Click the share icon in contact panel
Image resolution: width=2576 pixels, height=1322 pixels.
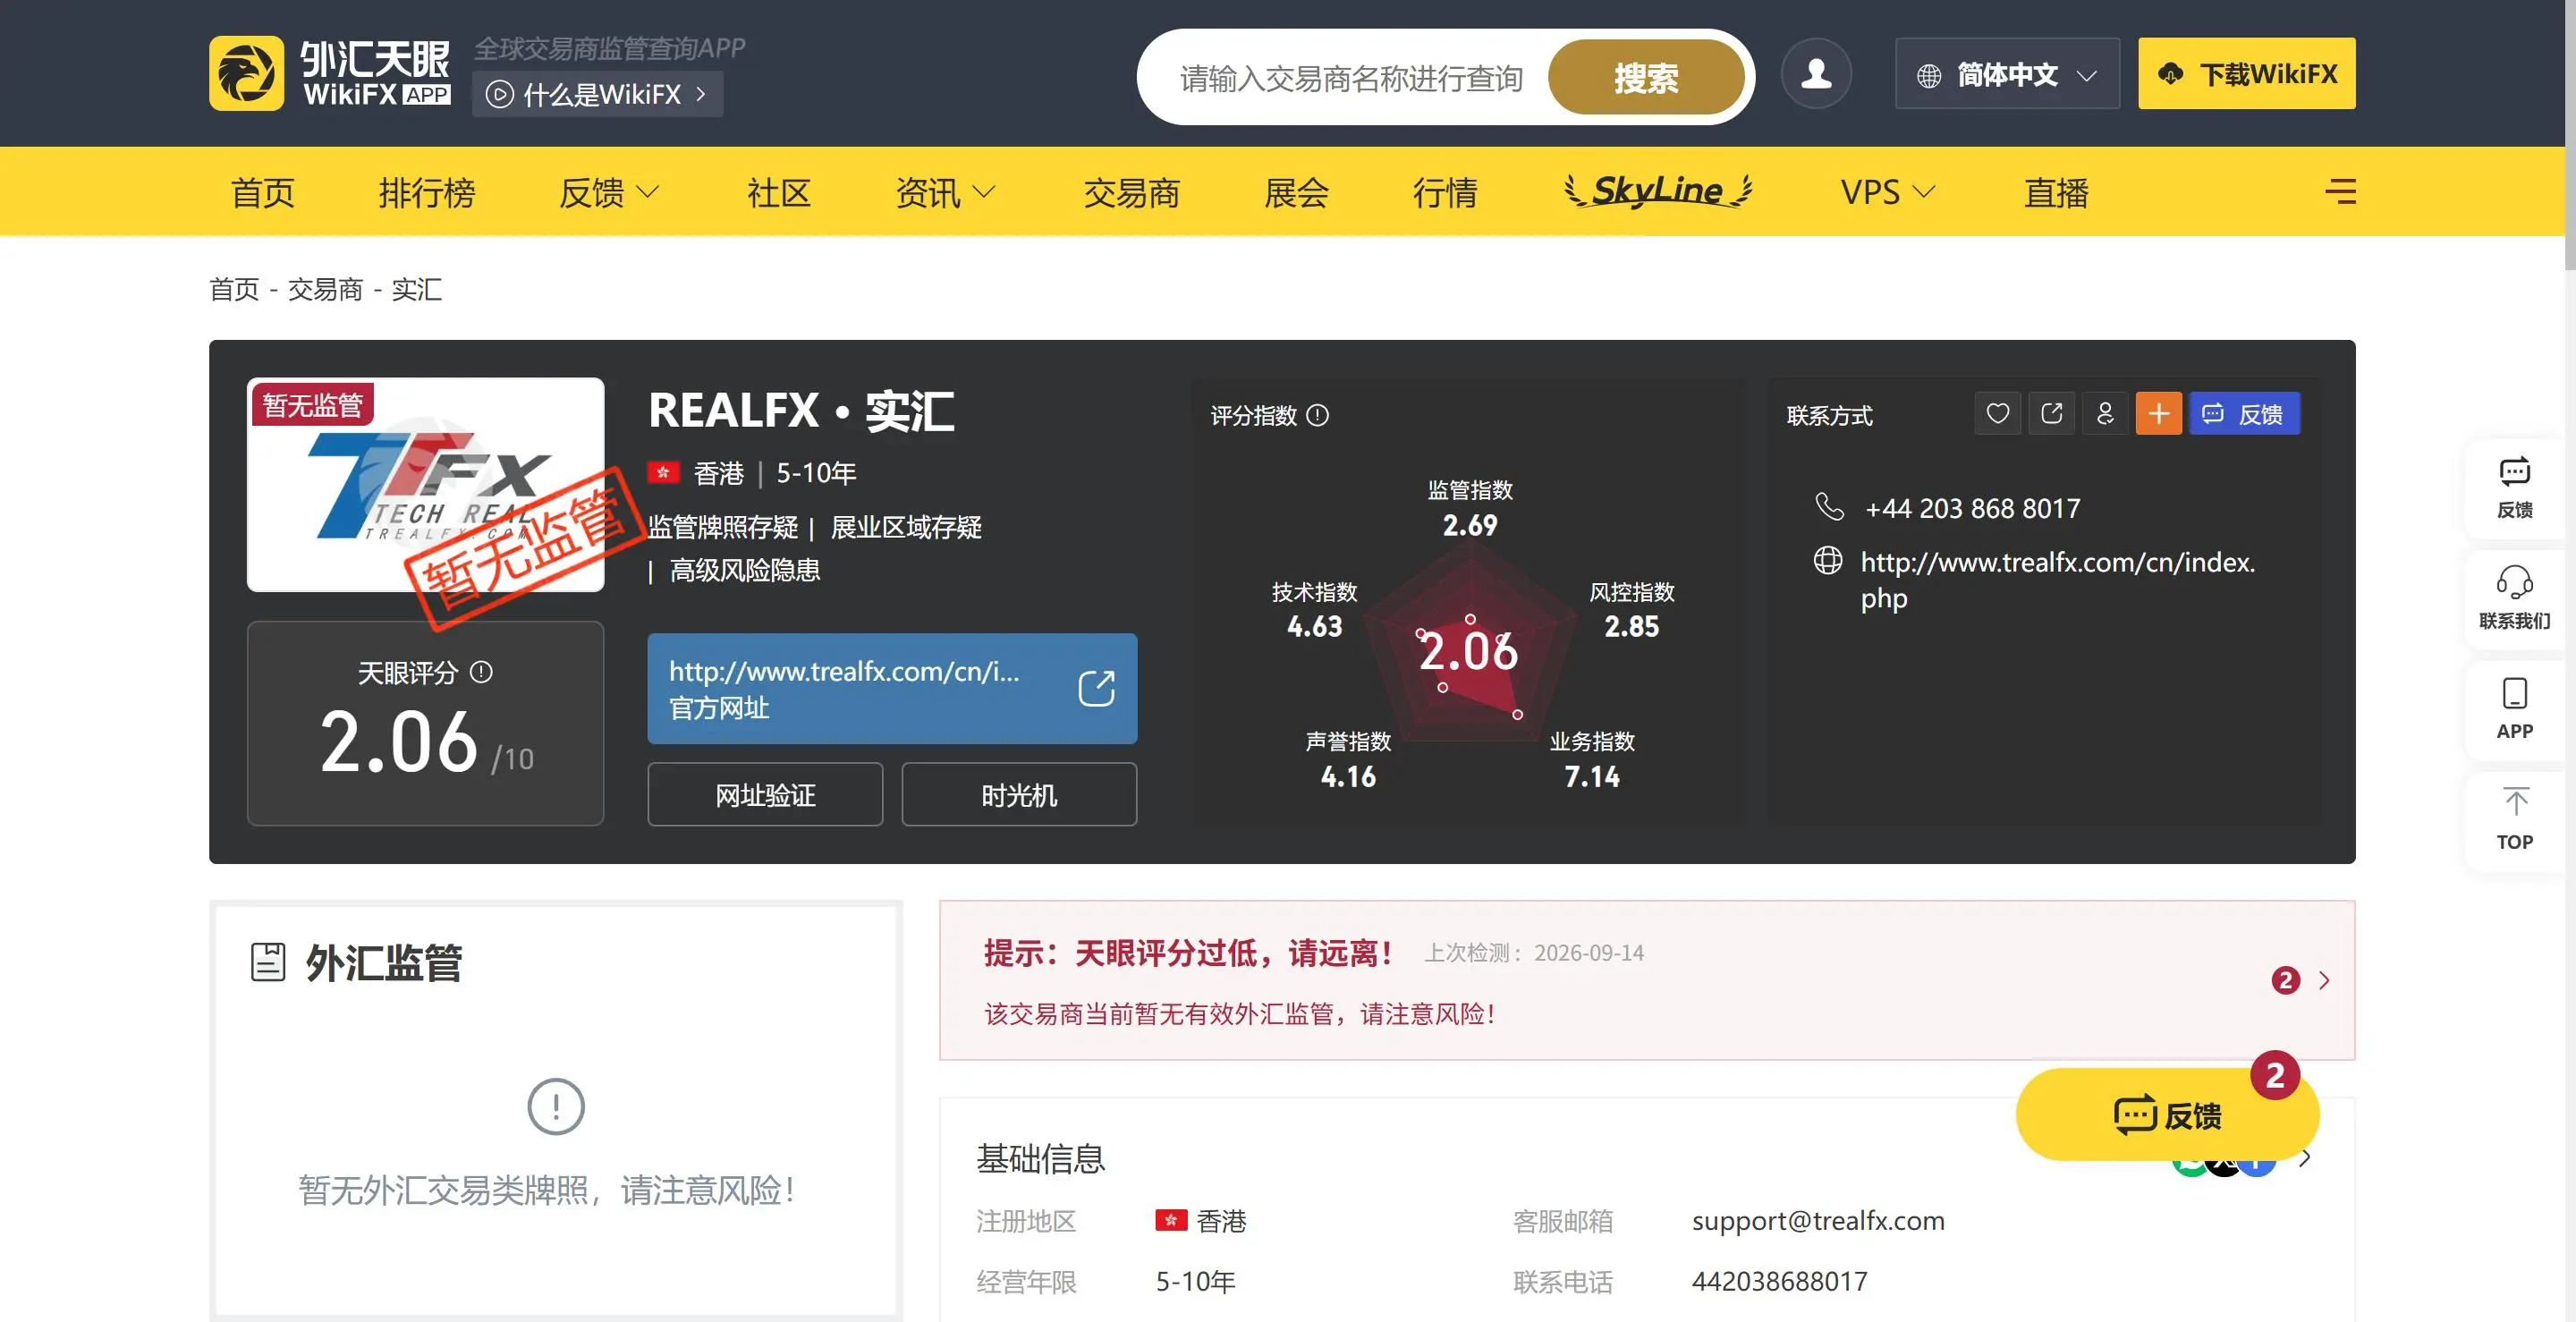2051,413
